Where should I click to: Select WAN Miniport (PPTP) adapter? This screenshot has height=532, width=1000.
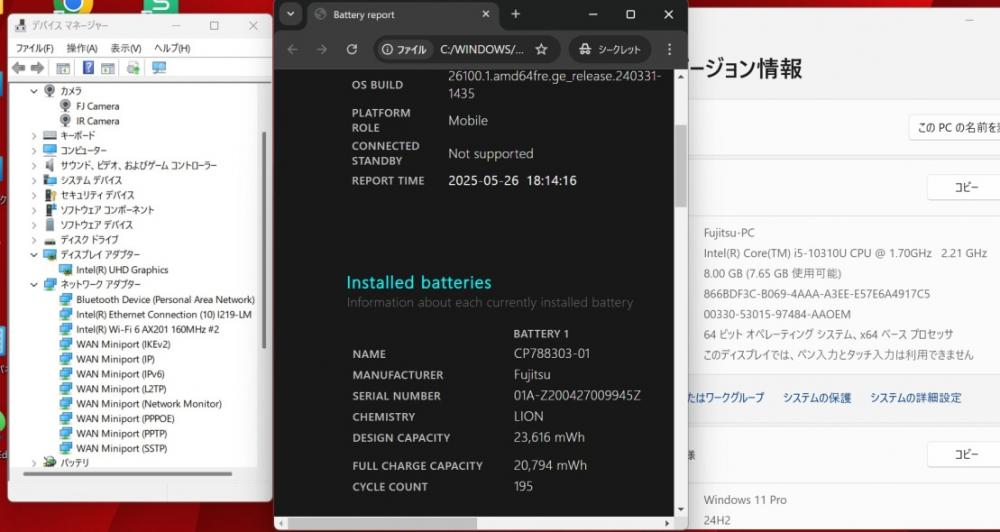[x=121, y=433]
